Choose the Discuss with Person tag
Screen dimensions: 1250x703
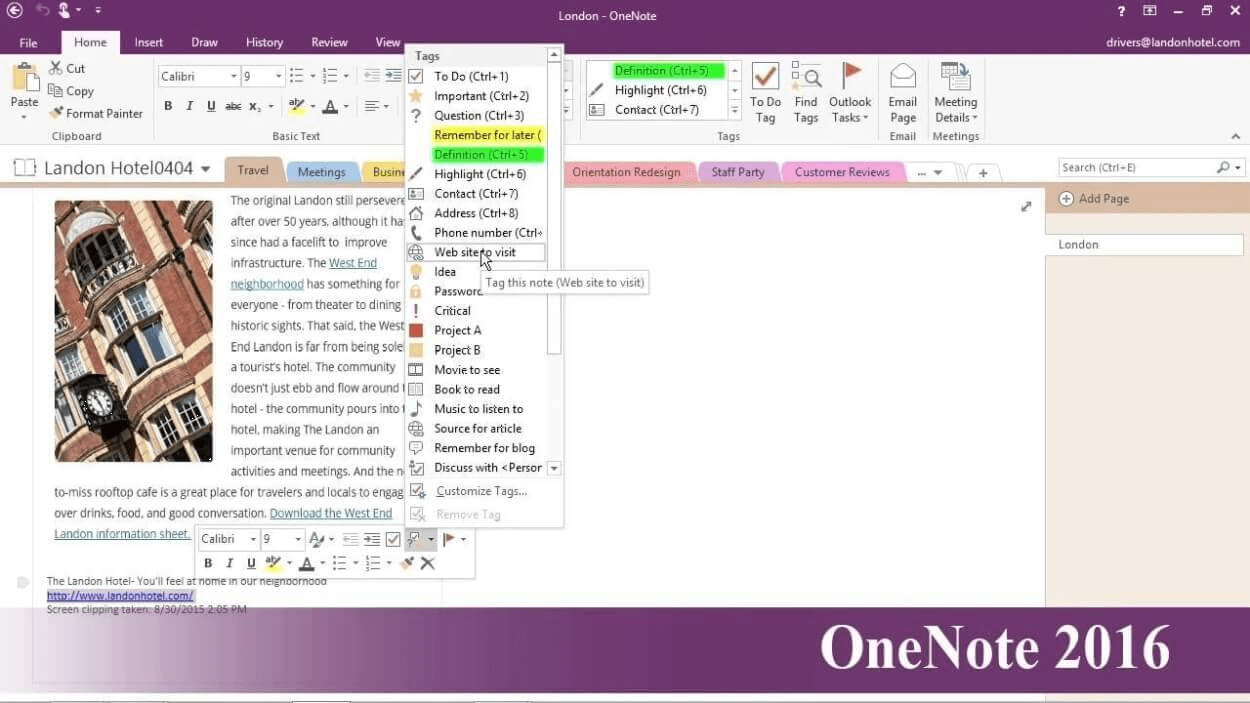(476, 467)
